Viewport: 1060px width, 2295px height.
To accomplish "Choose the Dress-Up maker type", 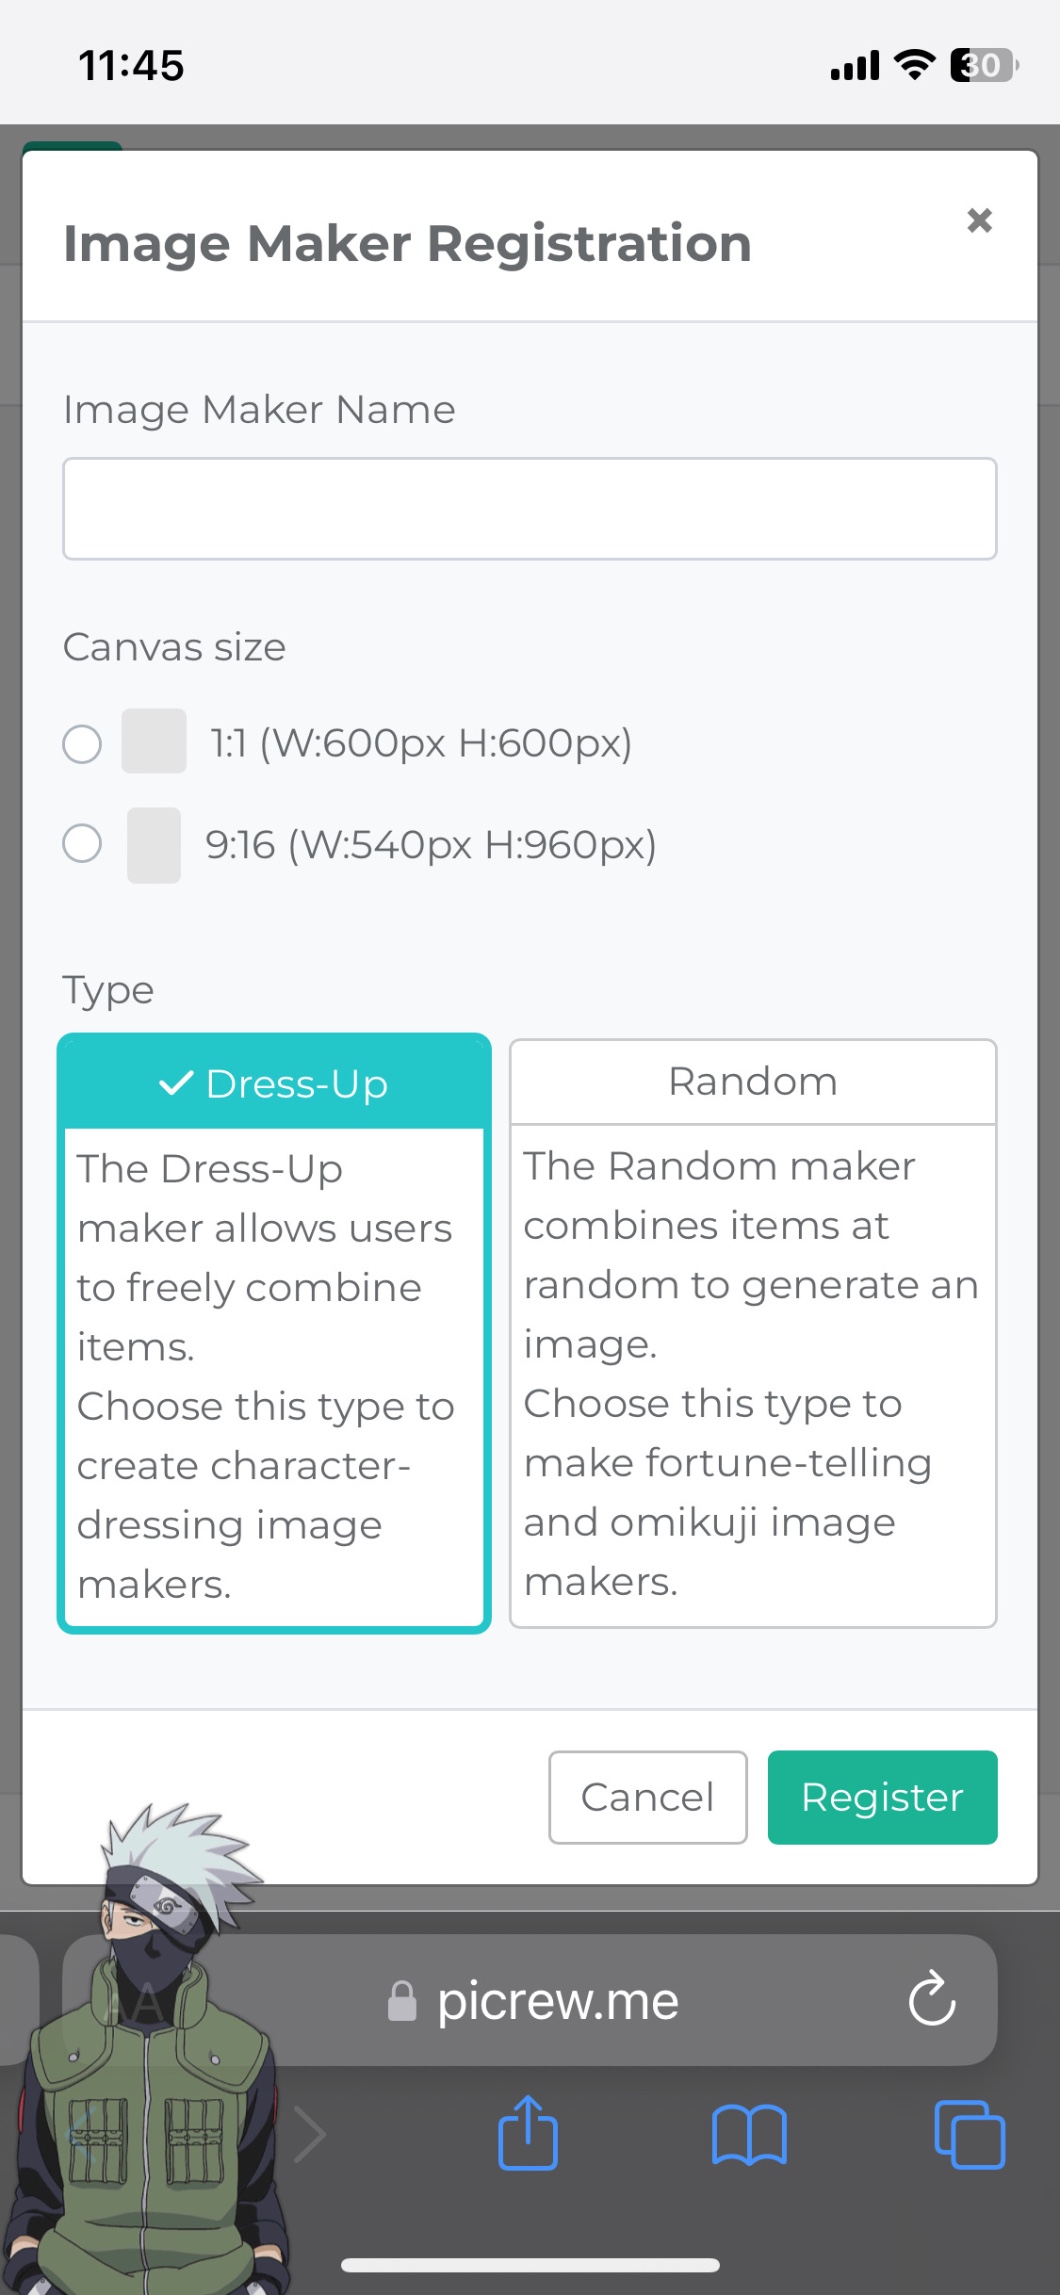I will click(x=274, y=1084).
